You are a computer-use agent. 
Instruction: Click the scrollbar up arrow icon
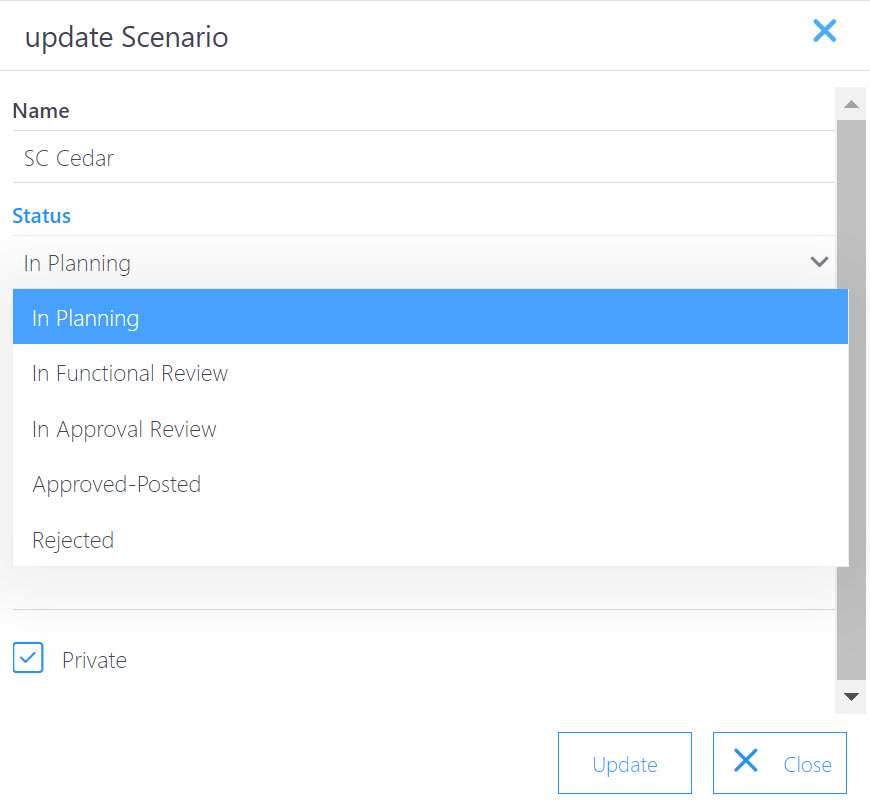851,103
